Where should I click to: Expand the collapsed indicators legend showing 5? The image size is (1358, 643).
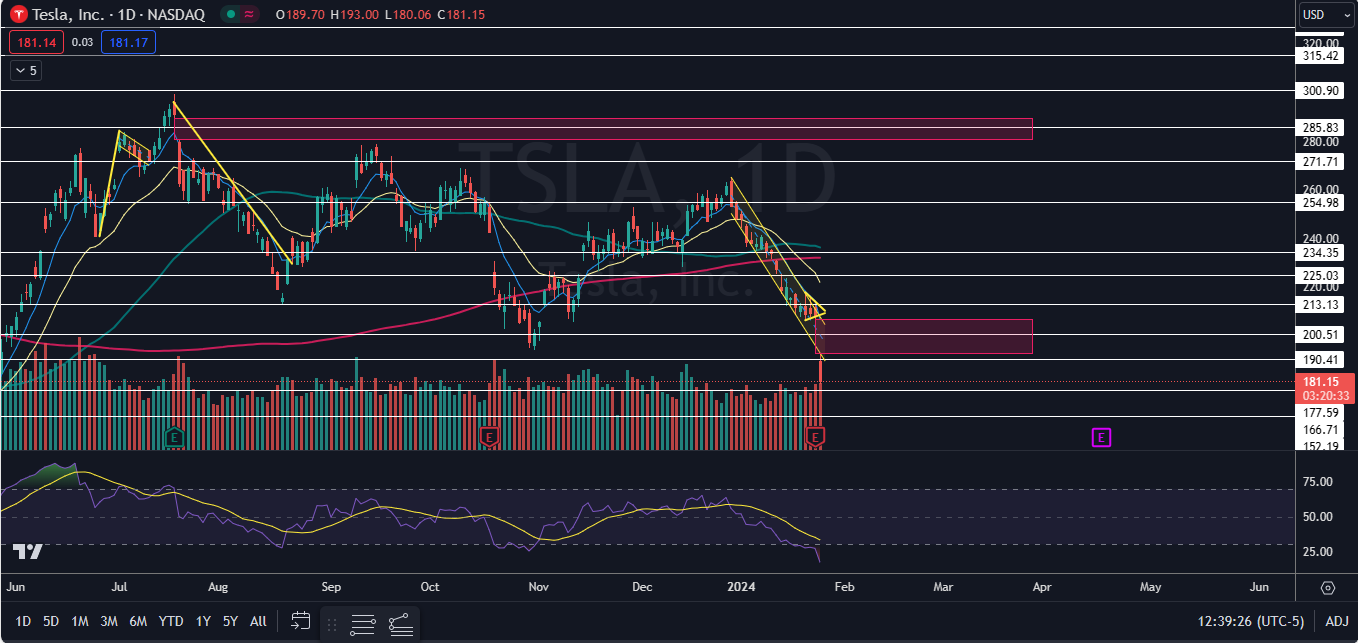coord(25,71)
